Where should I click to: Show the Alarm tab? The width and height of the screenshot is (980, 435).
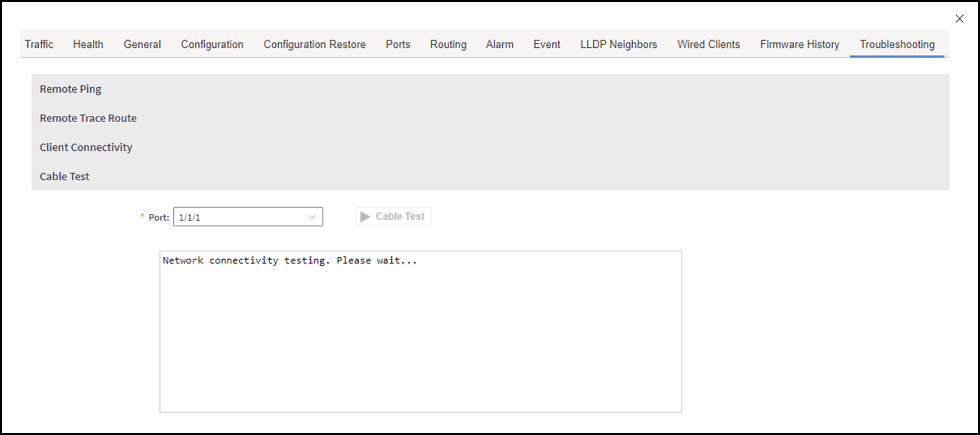coord(499,44)
